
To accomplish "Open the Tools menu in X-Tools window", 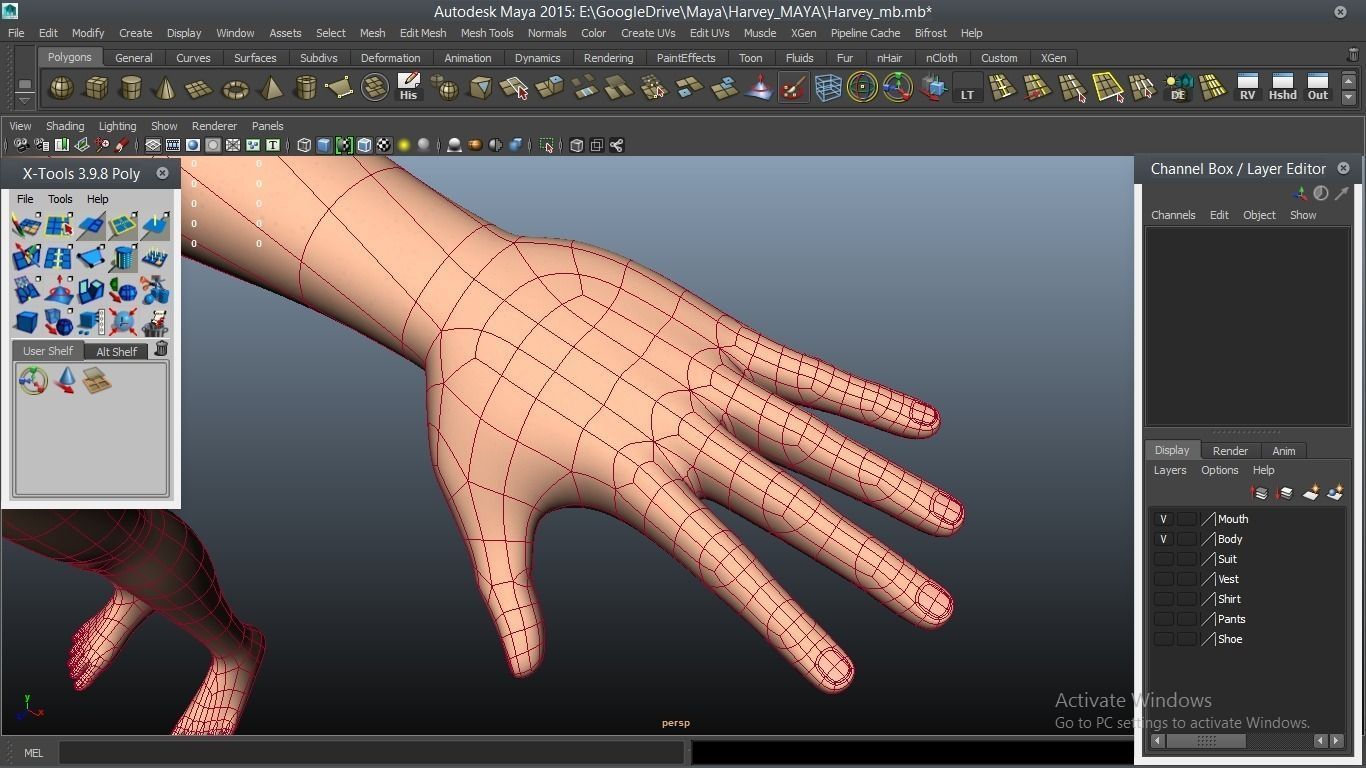I will click(60, 199).
